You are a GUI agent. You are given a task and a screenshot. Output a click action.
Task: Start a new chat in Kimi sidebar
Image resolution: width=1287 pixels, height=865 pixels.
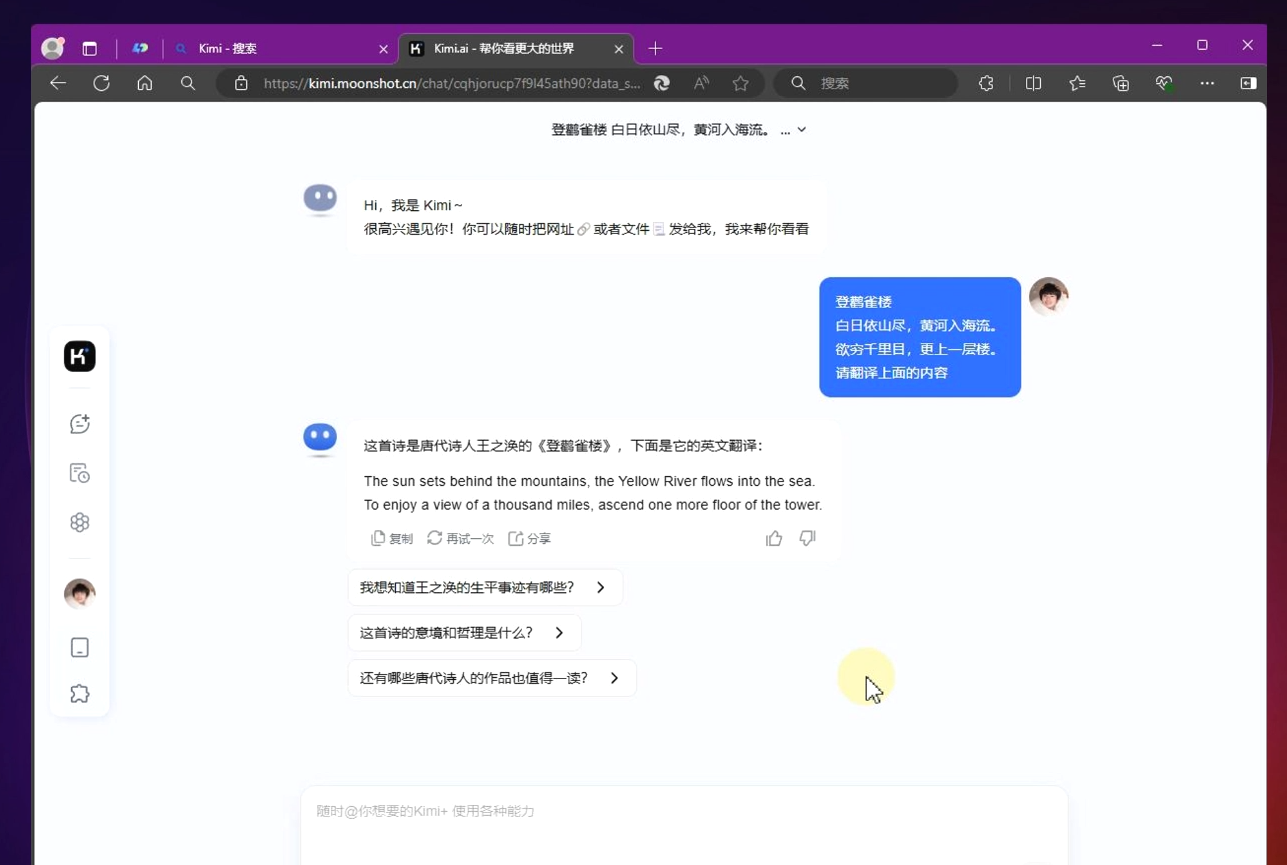79,423
